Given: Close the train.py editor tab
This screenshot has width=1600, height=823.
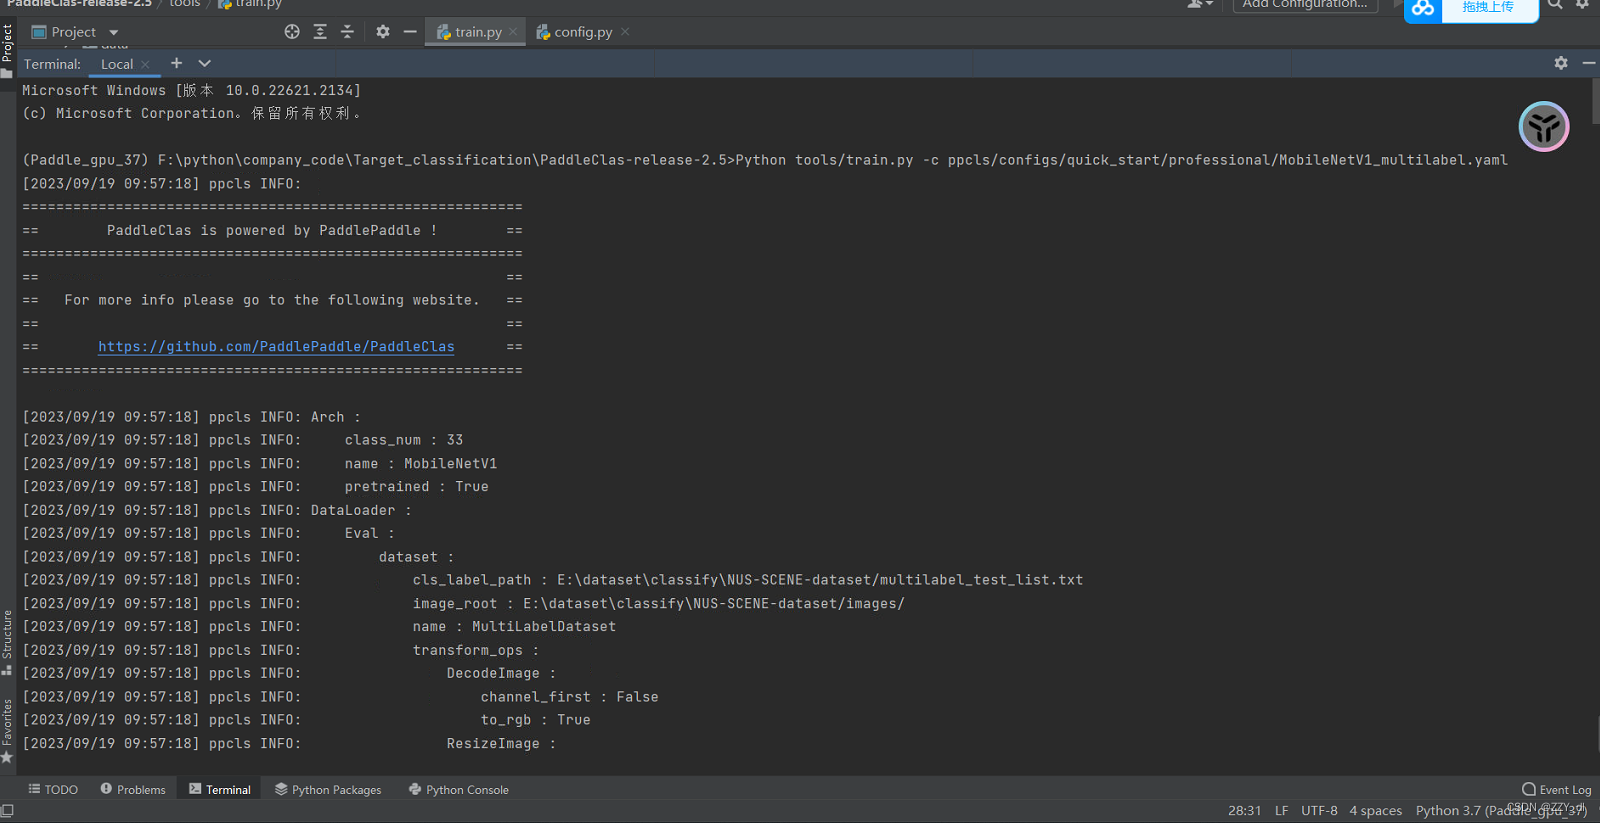Looking at the screenshot, I should coord(513,32).
